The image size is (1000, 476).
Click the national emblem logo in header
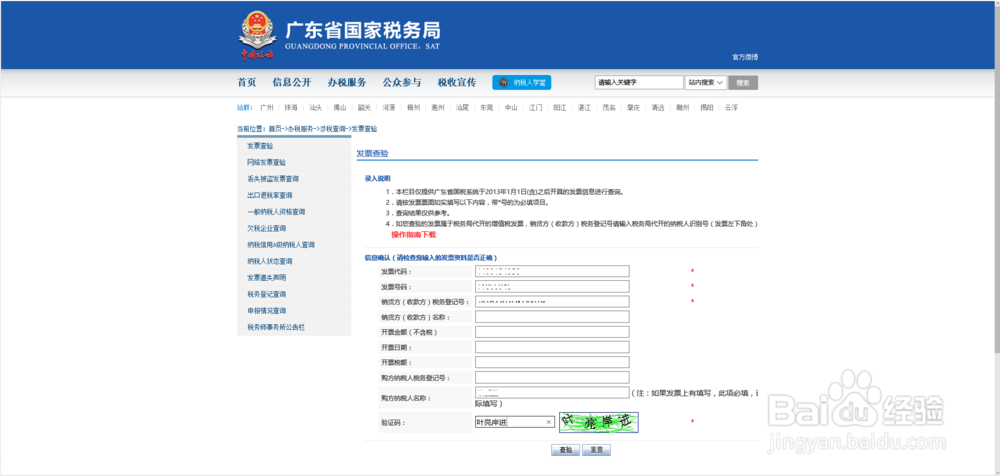point(258,36)
